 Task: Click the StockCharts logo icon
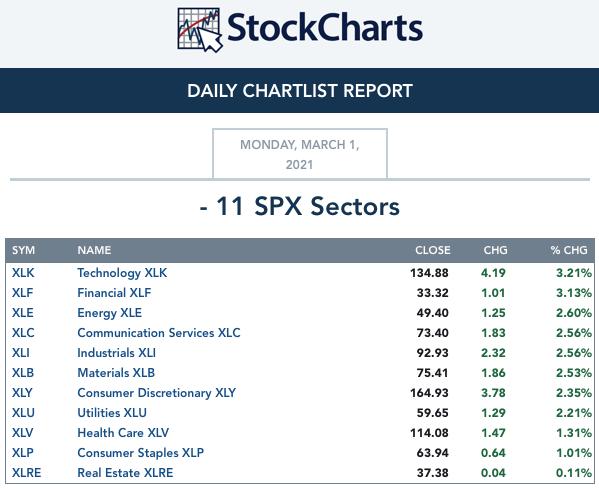pos(200,30)
